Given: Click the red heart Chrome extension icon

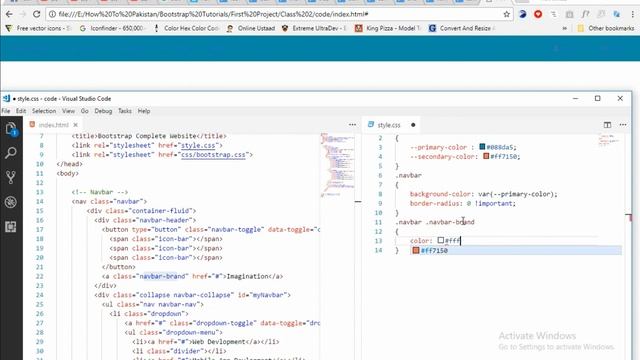Looking at the screenshot, I should coord(538,14).
